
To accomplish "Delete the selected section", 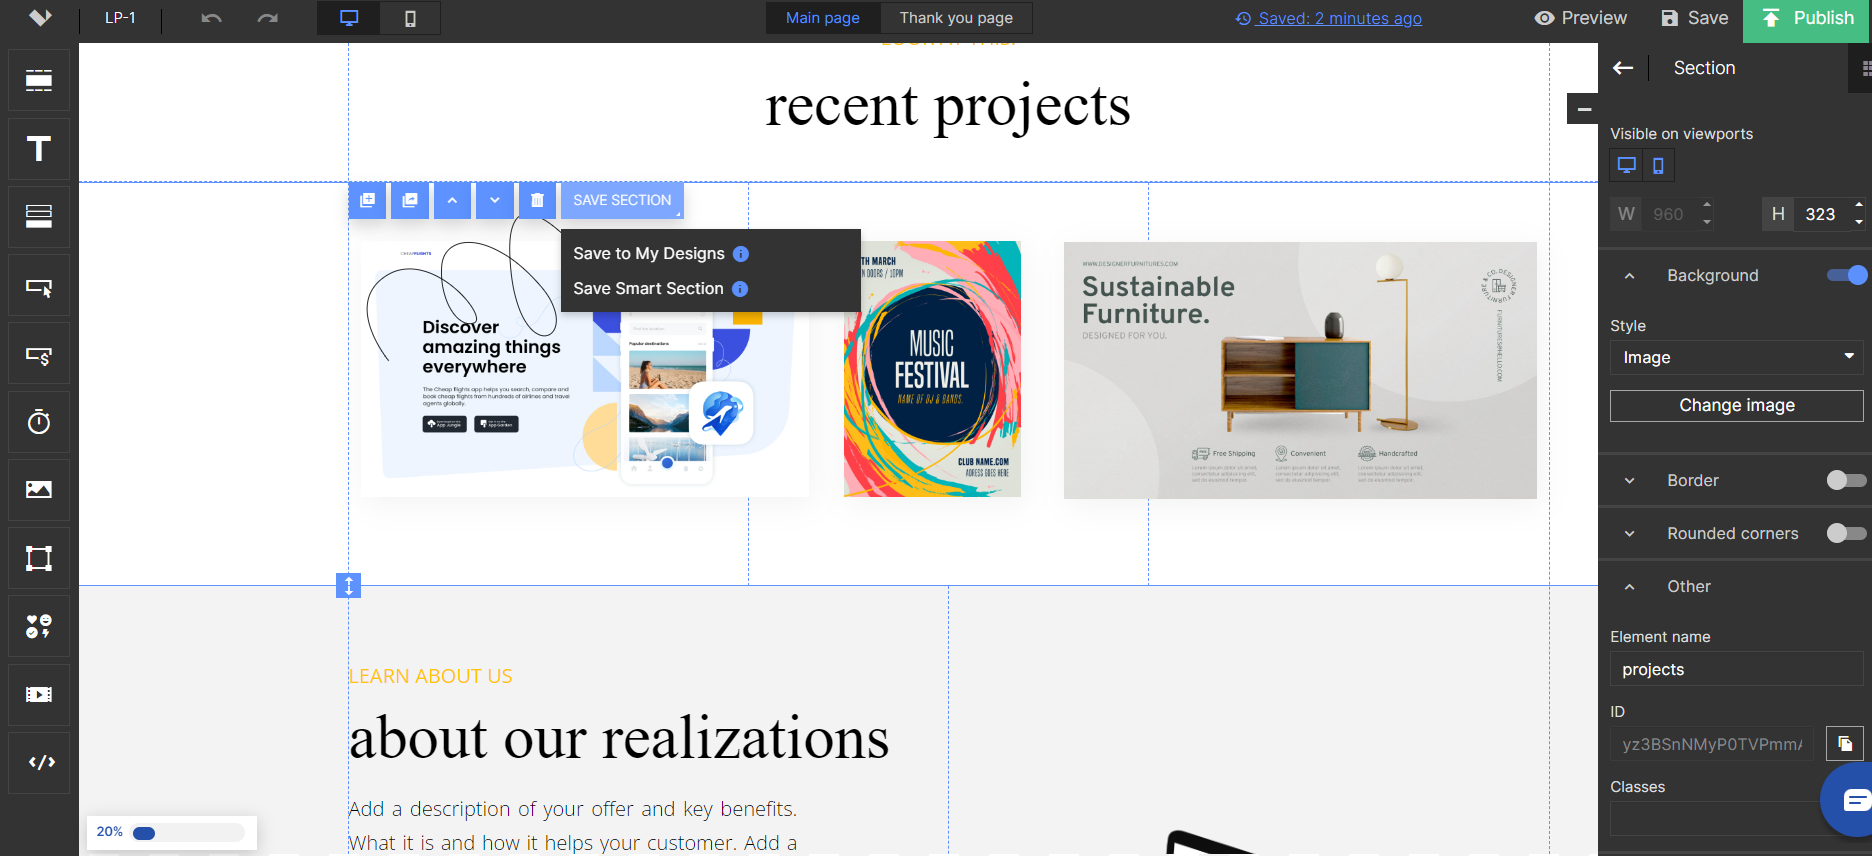I will [x=537, y=200].
